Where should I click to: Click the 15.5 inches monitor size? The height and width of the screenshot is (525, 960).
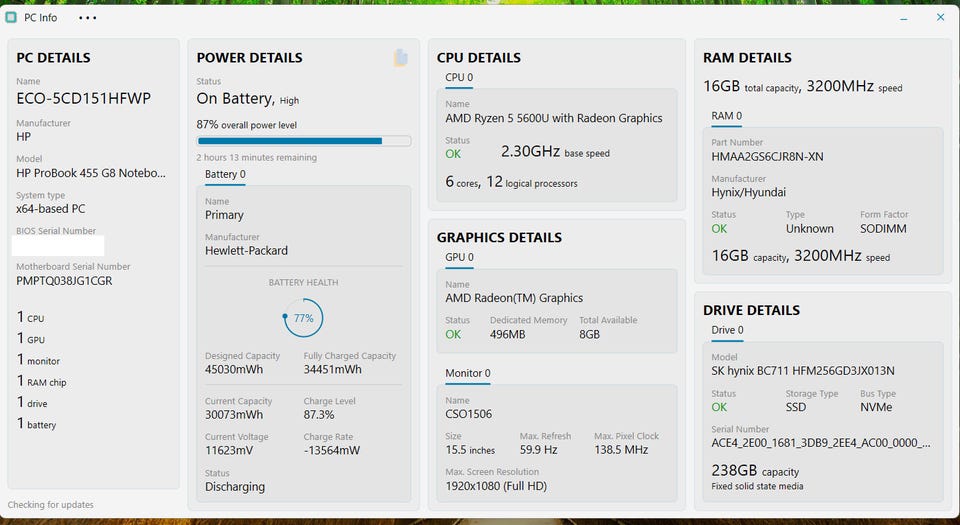click(x=470, y=450)
